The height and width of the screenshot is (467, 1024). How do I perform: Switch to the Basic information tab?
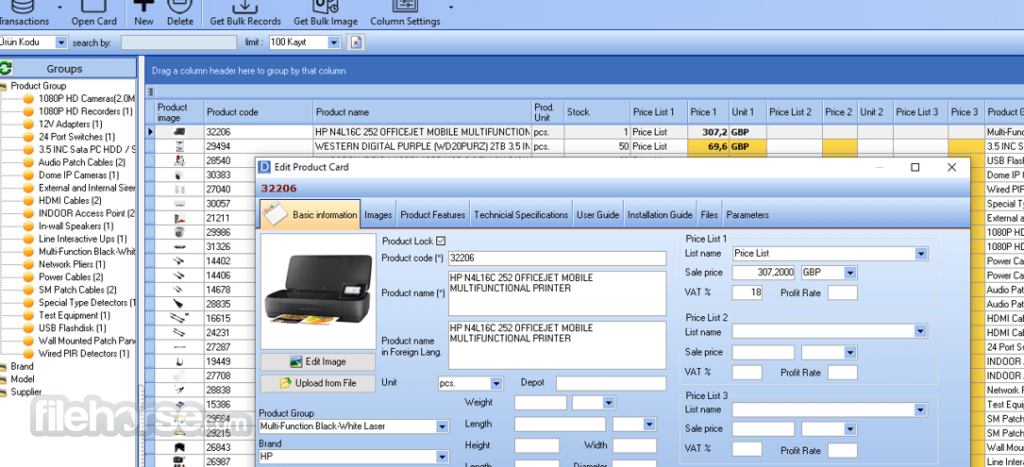[310, 214]
